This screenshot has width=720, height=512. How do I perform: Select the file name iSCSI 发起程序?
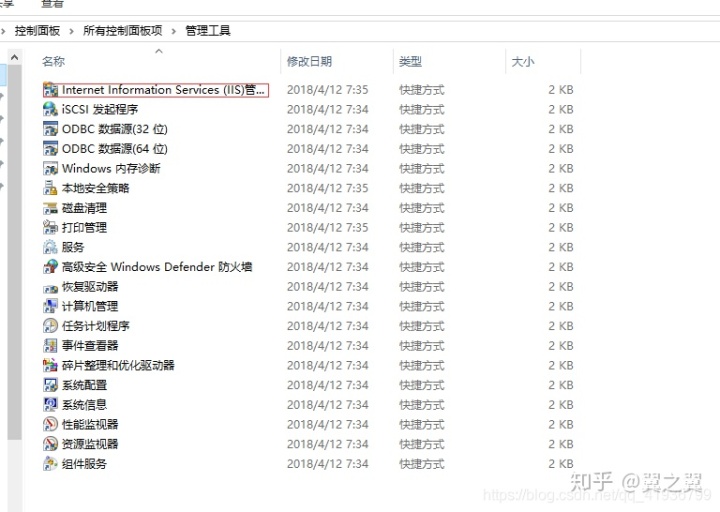click(100, 109)
